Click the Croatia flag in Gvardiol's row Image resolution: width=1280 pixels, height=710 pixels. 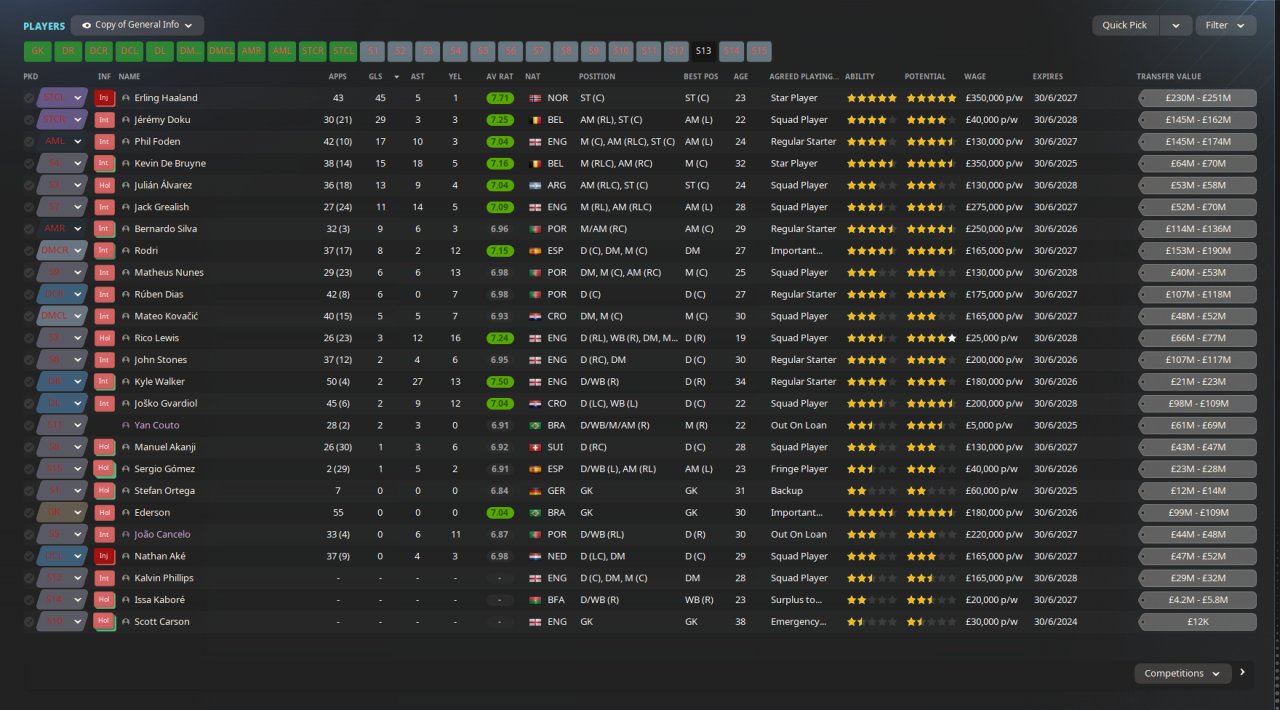click(534, 404)
